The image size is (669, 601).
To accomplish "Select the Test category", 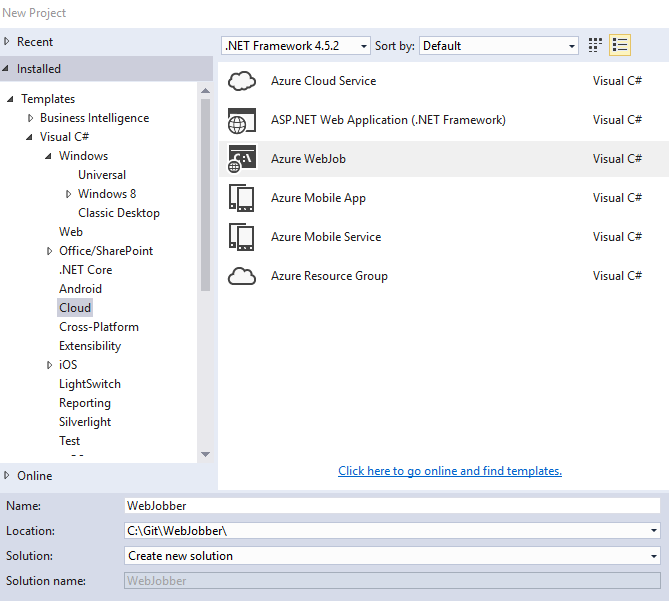I will click(69, 441).
